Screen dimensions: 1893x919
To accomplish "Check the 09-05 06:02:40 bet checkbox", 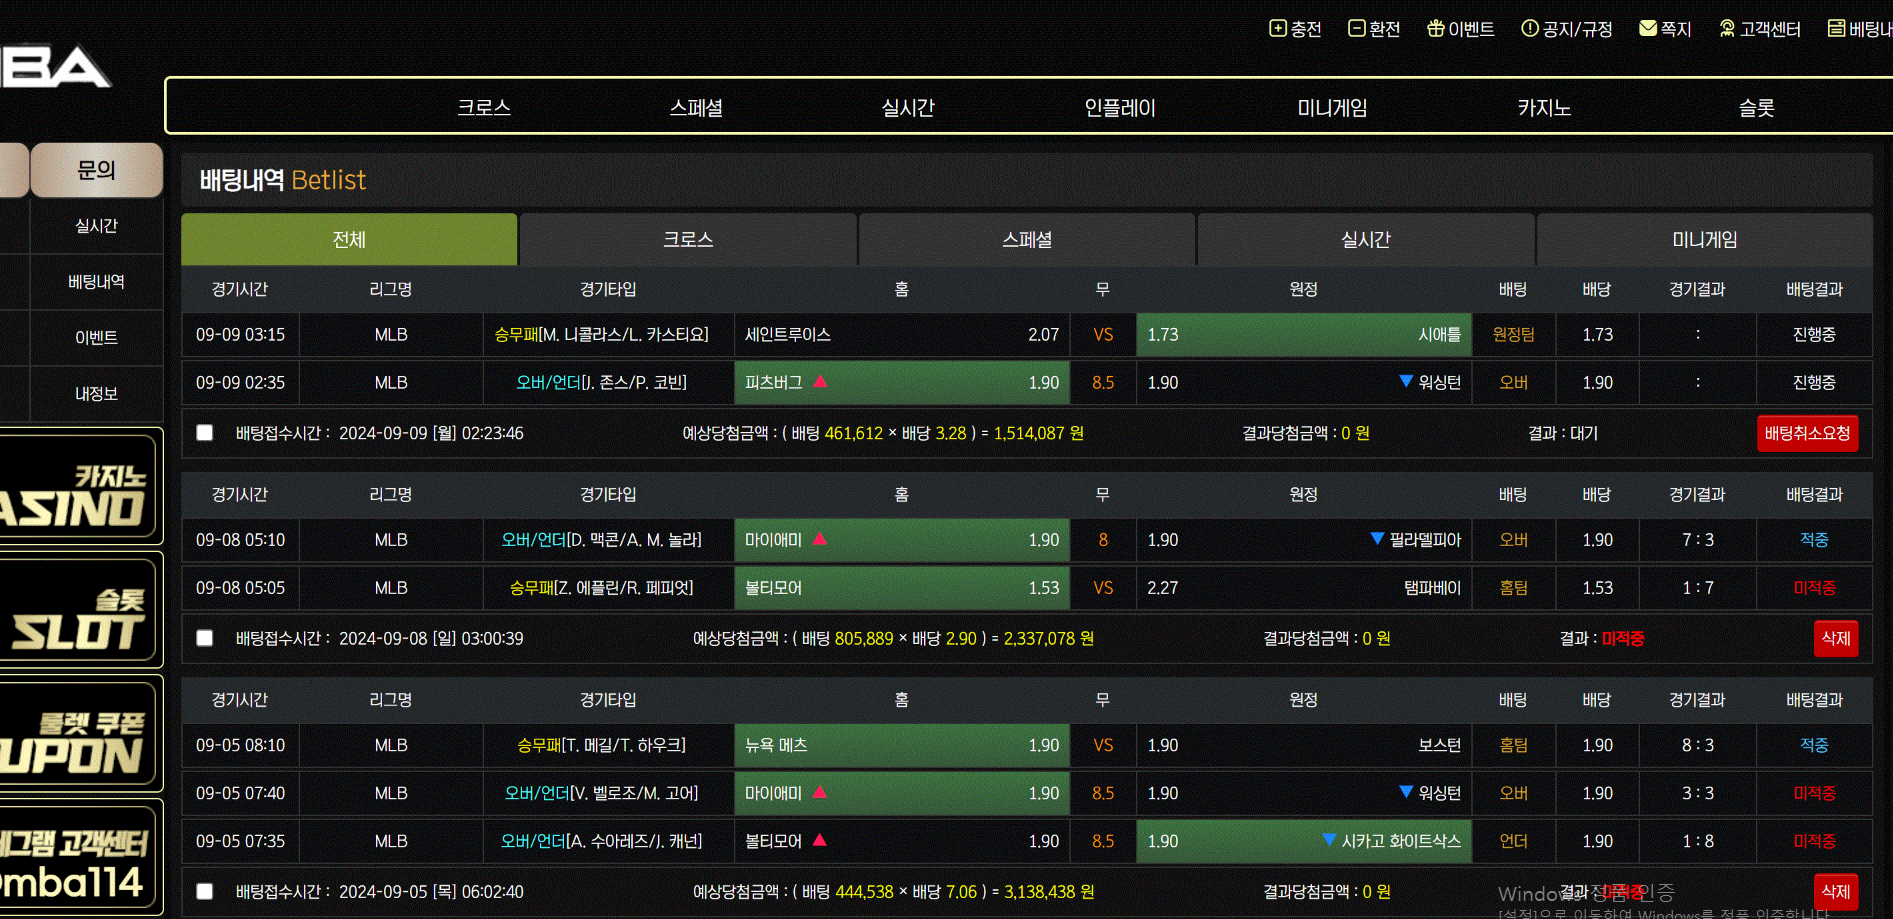I will pyautogui.click(x=205, y=891).
